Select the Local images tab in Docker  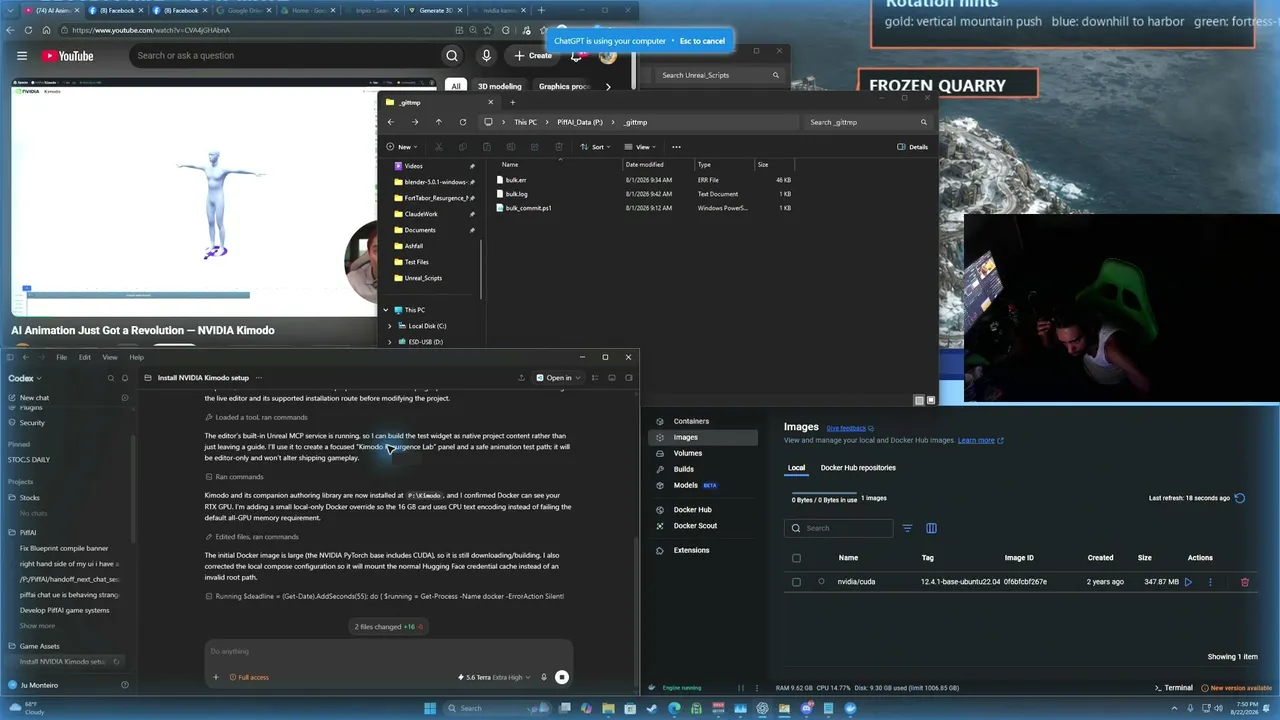pos(796,468)
